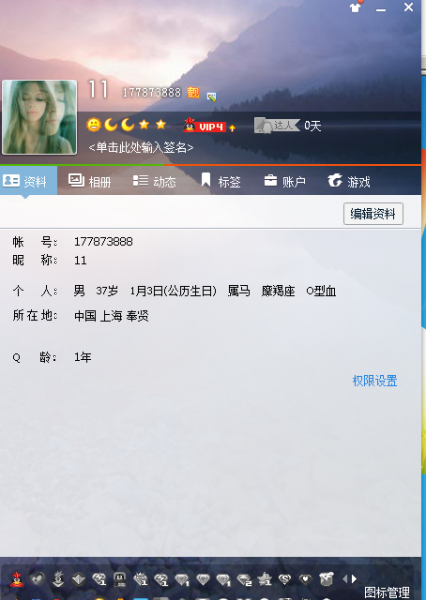Click the red QQ member icon in icon bar
Screen dimensions: 426x600
click(16, 579)
